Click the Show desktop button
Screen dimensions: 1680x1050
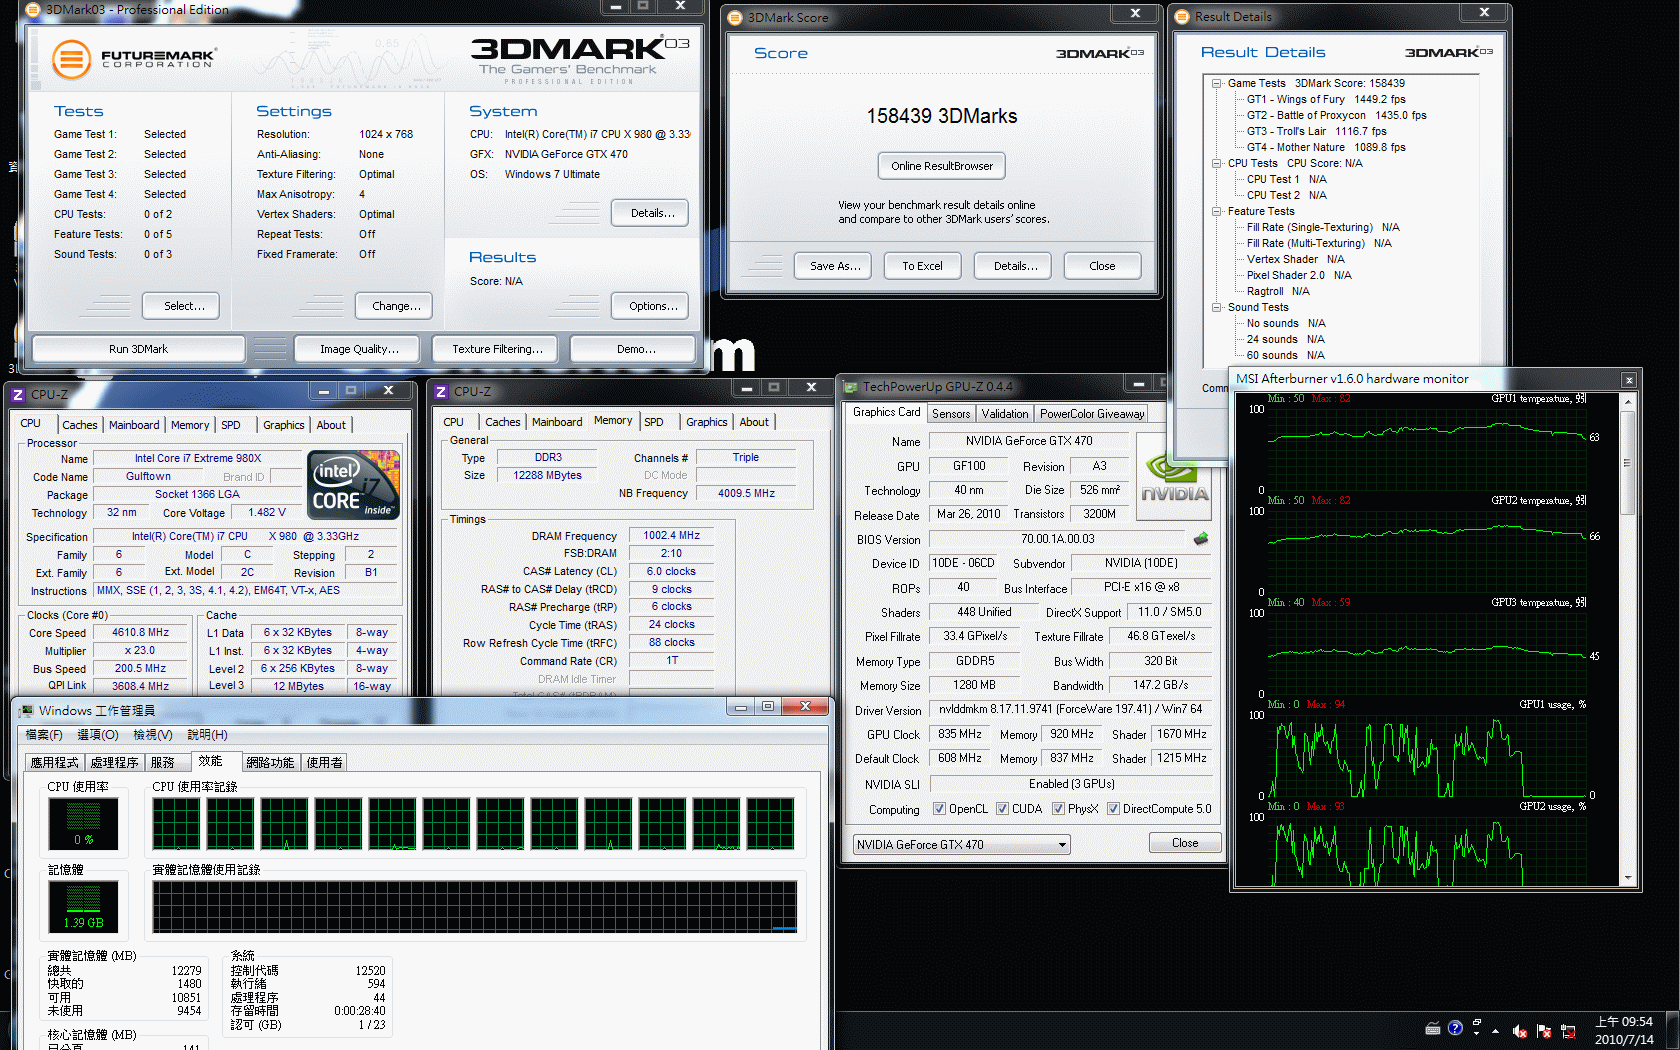1673,1031
